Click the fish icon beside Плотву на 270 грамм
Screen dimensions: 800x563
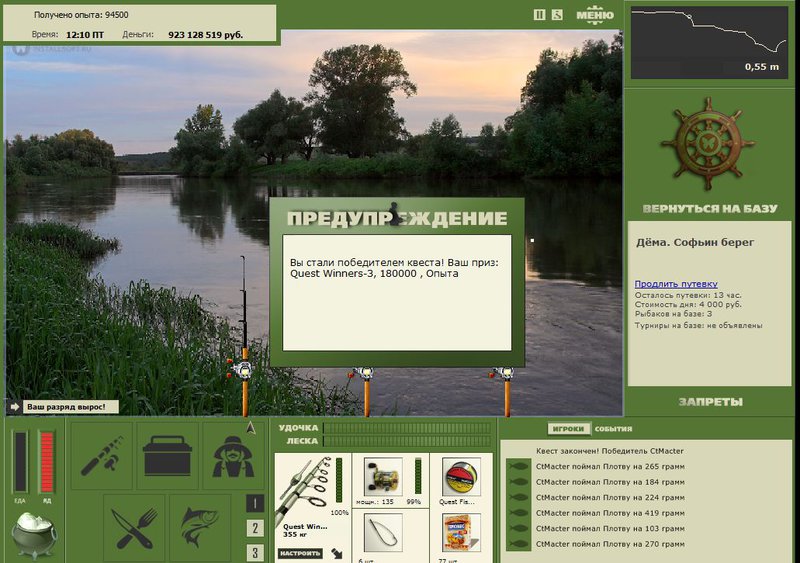(518, 544)
